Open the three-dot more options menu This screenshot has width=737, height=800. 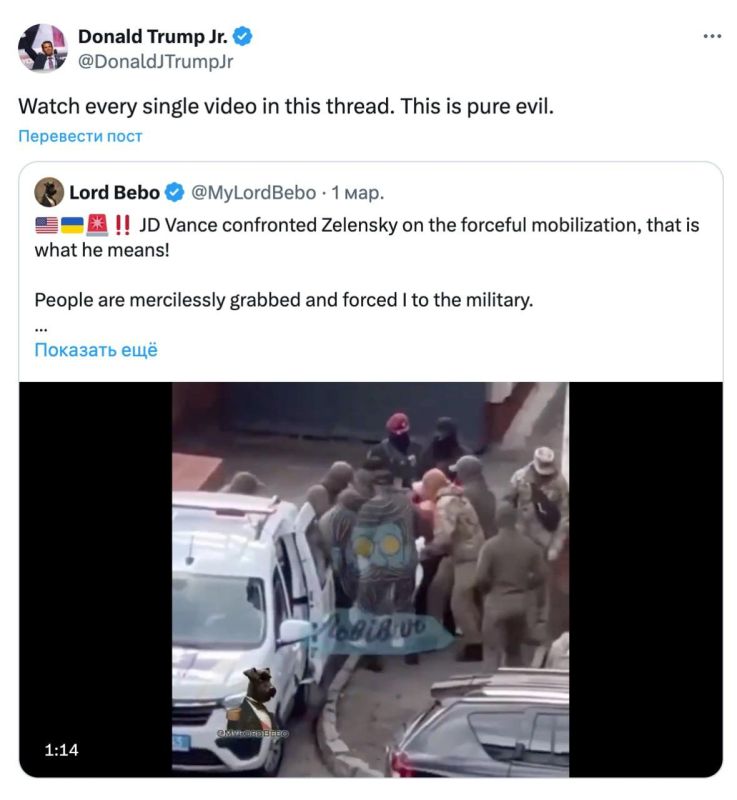(712, 36)
